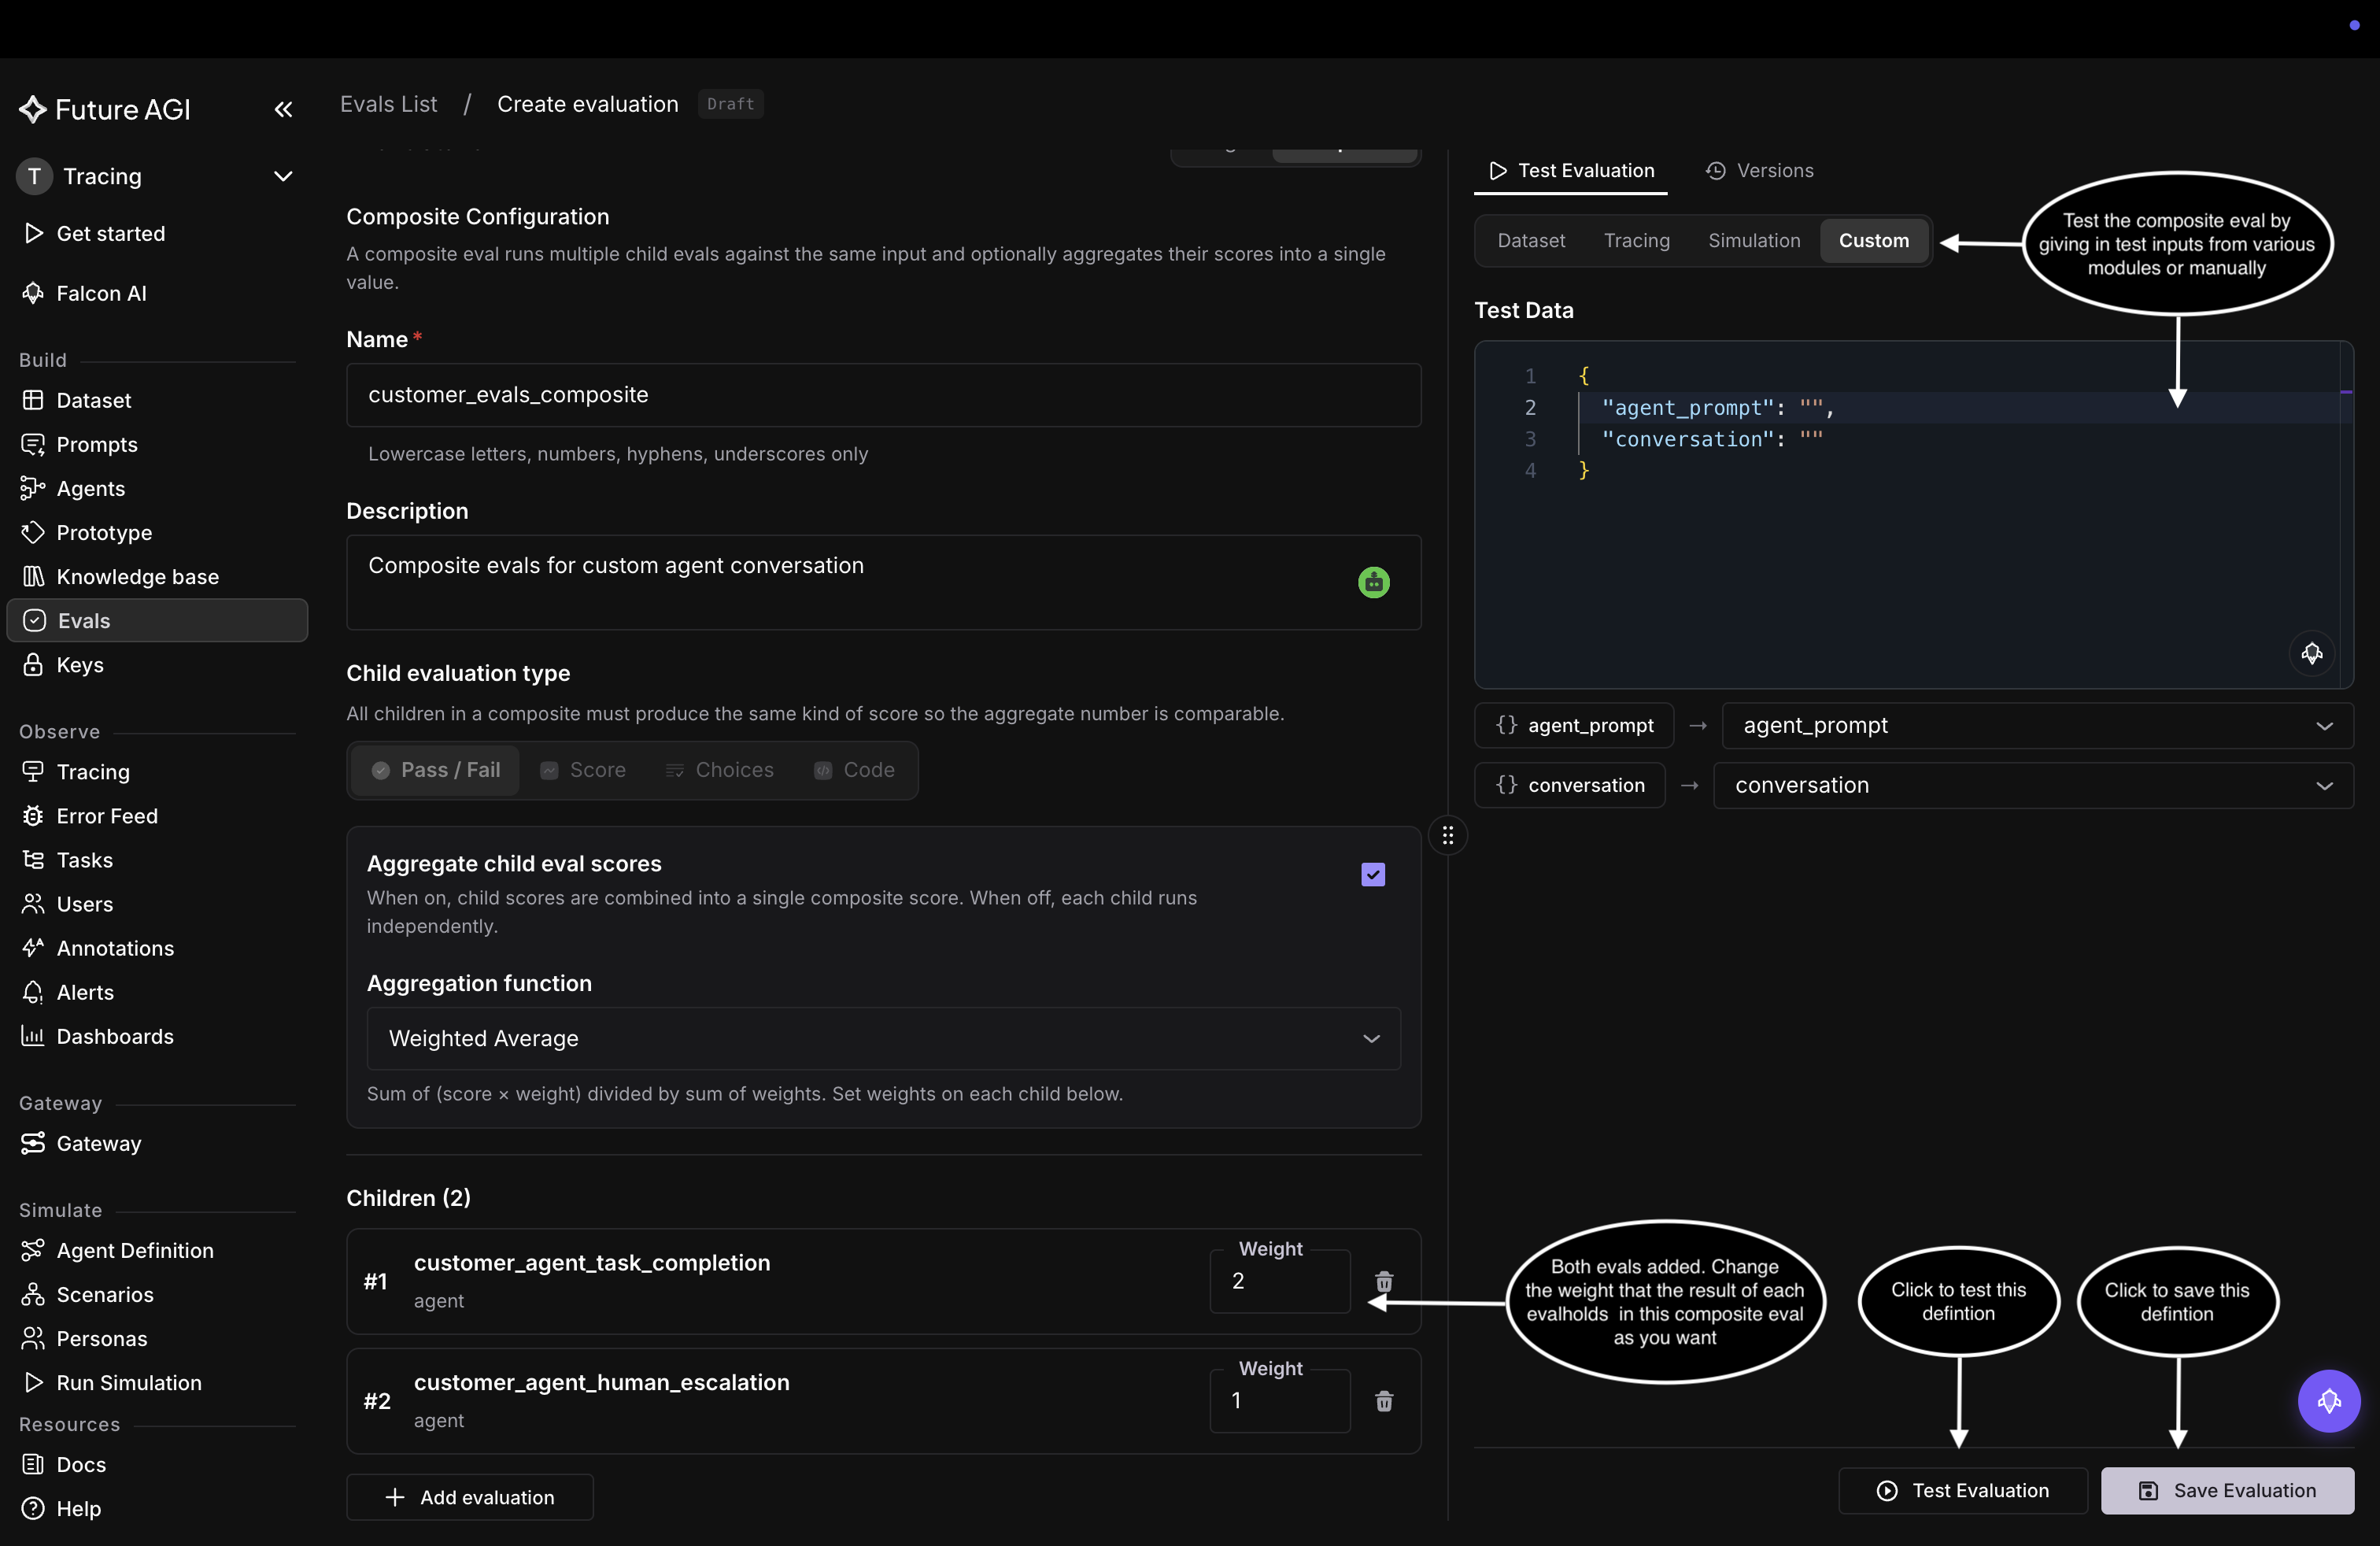Open the conversation mapping dropdown
This screenshot has height=1546, width=2380.
2032,785
